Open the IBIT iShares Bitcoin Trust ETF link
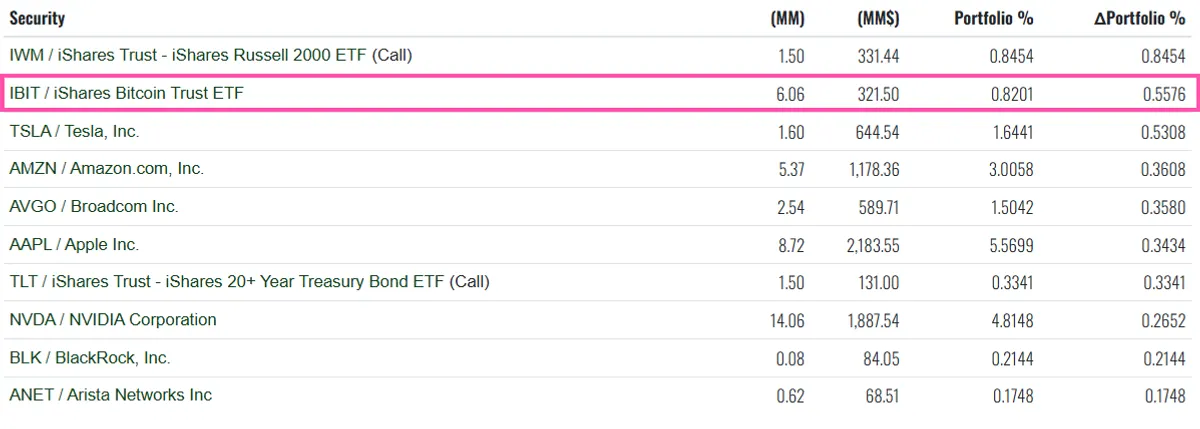The image size is (1200, 429). pos(126,94)
